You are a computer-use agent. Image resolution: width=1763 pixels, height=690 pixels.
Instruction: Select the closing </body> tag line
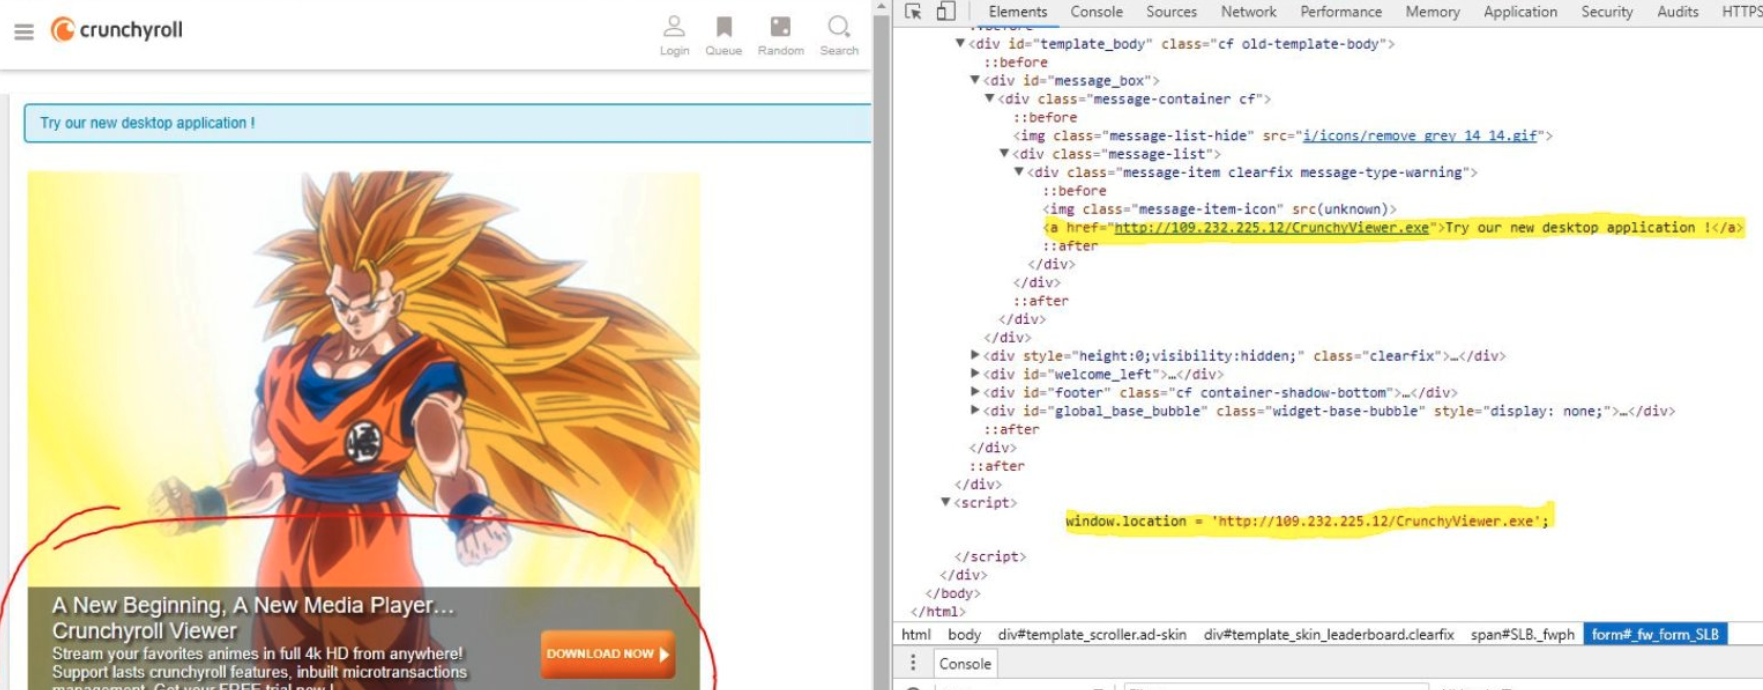pyautogui.click(x=952, y=594)
